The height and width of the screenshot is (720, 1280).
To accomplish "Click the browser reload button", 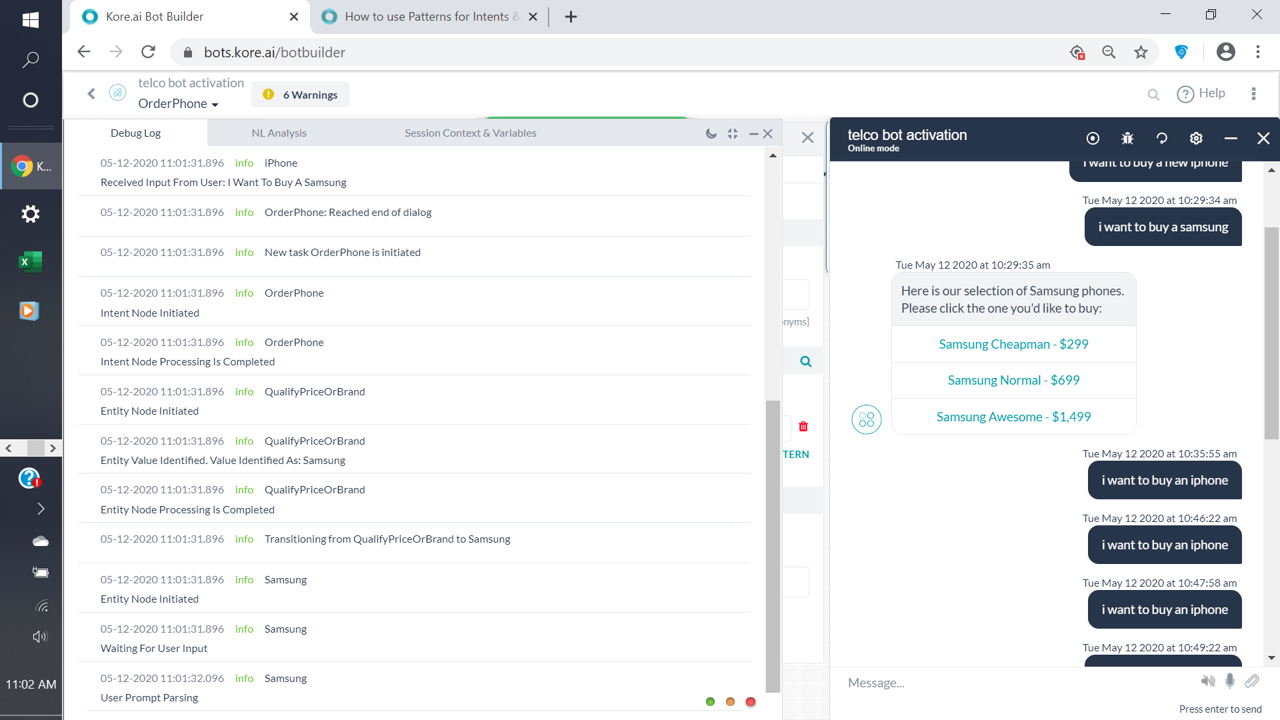I will coord(148,52).
